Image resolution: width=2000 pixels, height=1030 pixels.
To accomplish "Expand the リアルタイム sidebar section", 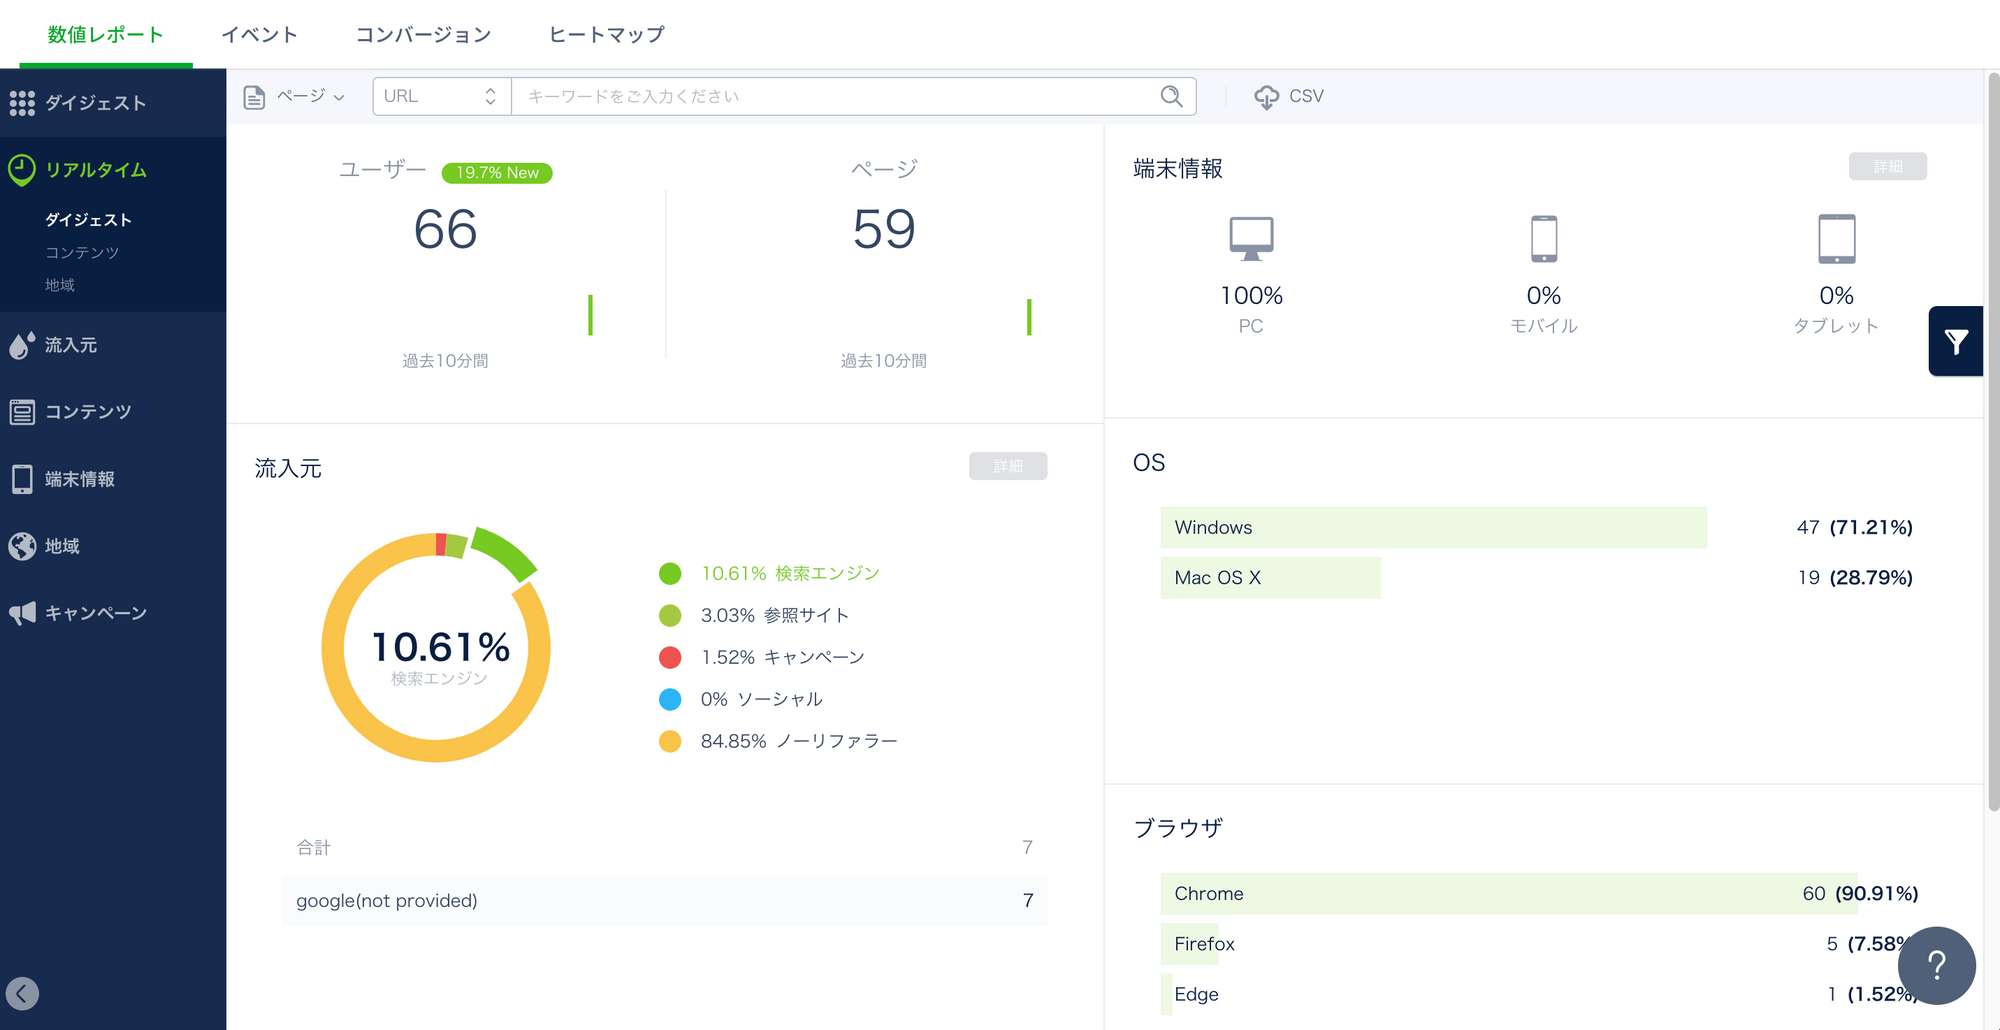I will coord(96,170).
